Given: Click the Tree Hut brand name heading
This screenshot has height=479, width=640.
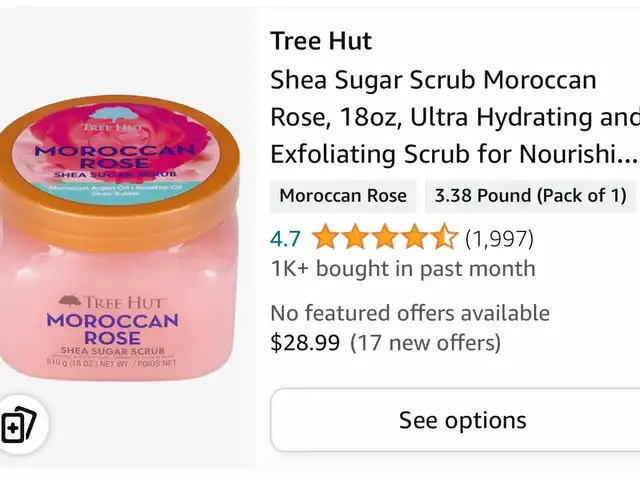Looking at the screenshot, I should tap(321, 41).
